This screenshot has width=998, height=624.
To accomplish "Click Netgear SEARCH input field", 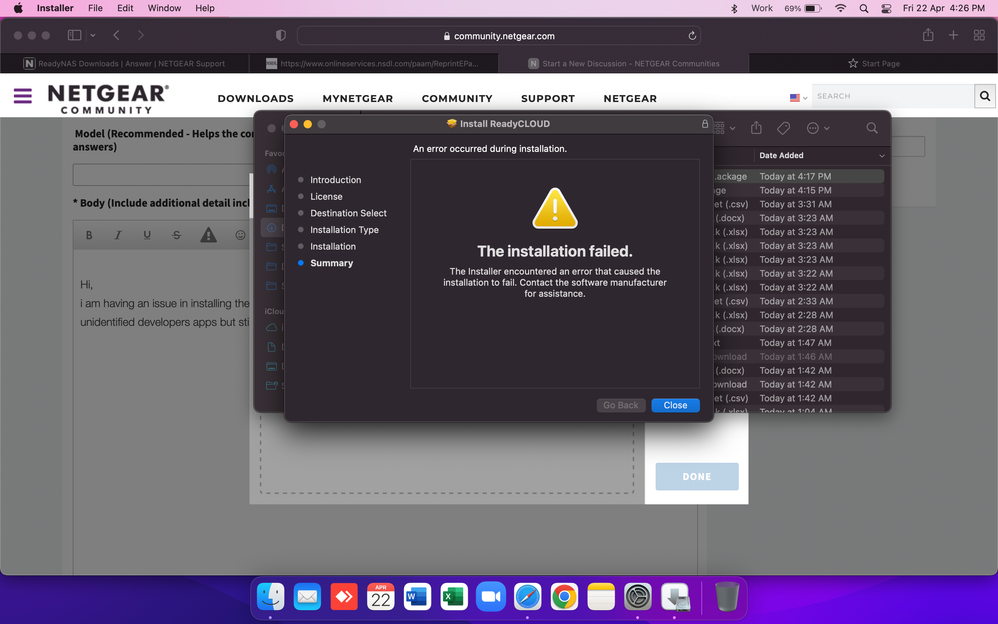I will coord(893,96).
